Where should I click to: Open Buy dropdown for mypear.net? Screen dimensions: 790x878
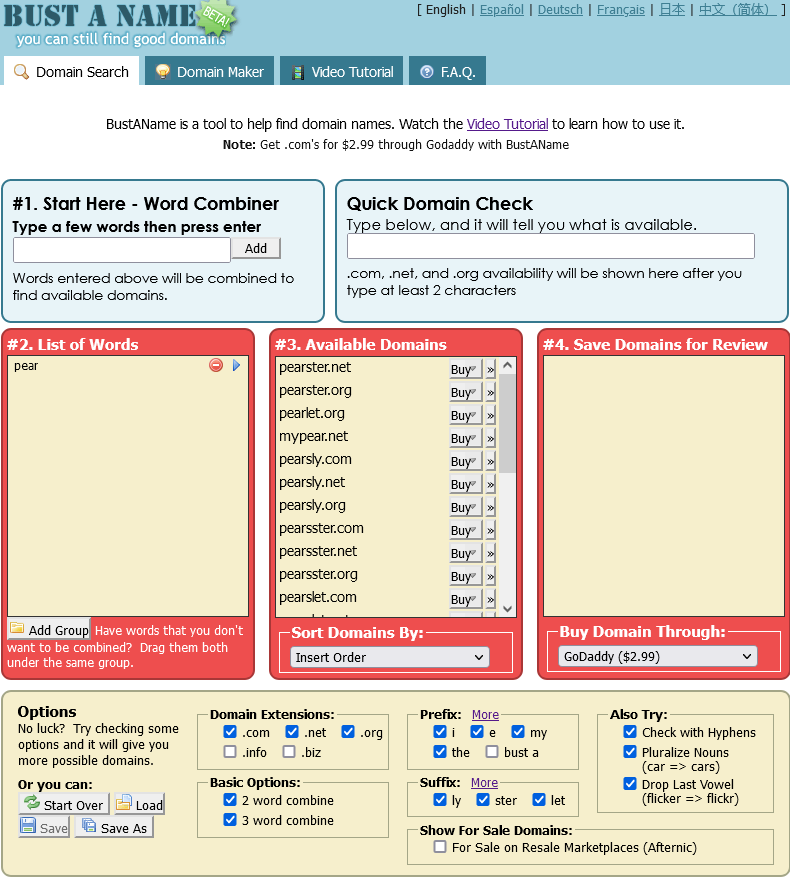tap(465, 438)
